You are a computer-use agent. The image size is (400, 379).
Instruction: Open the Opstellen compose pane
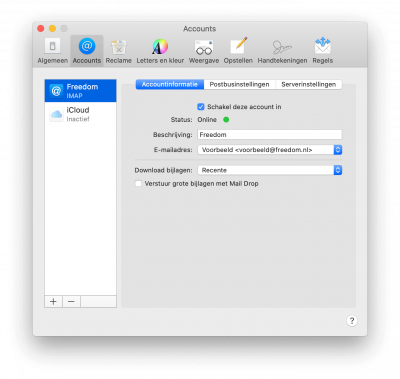[238, 51]
